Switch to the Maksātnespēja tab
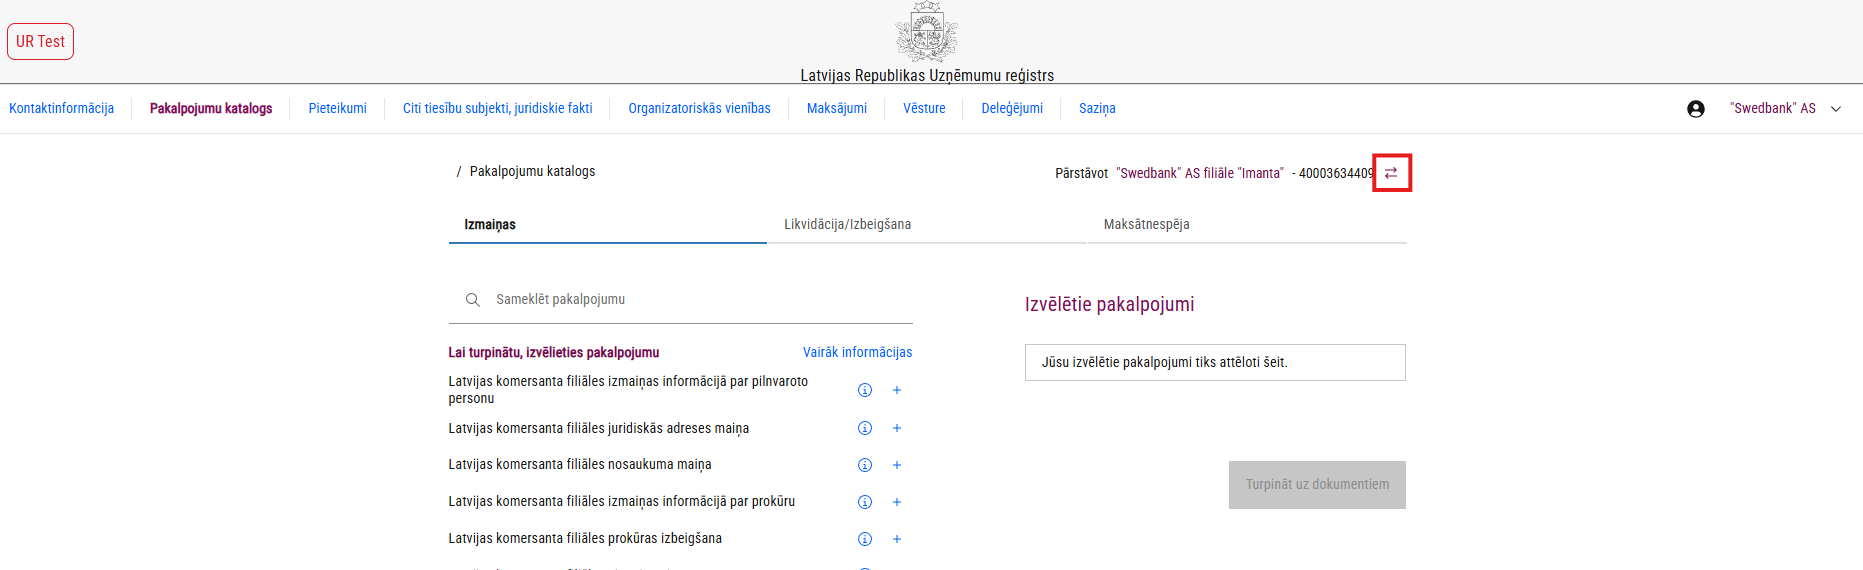This screenshot has height=570, width=1863. (1247, 225)
